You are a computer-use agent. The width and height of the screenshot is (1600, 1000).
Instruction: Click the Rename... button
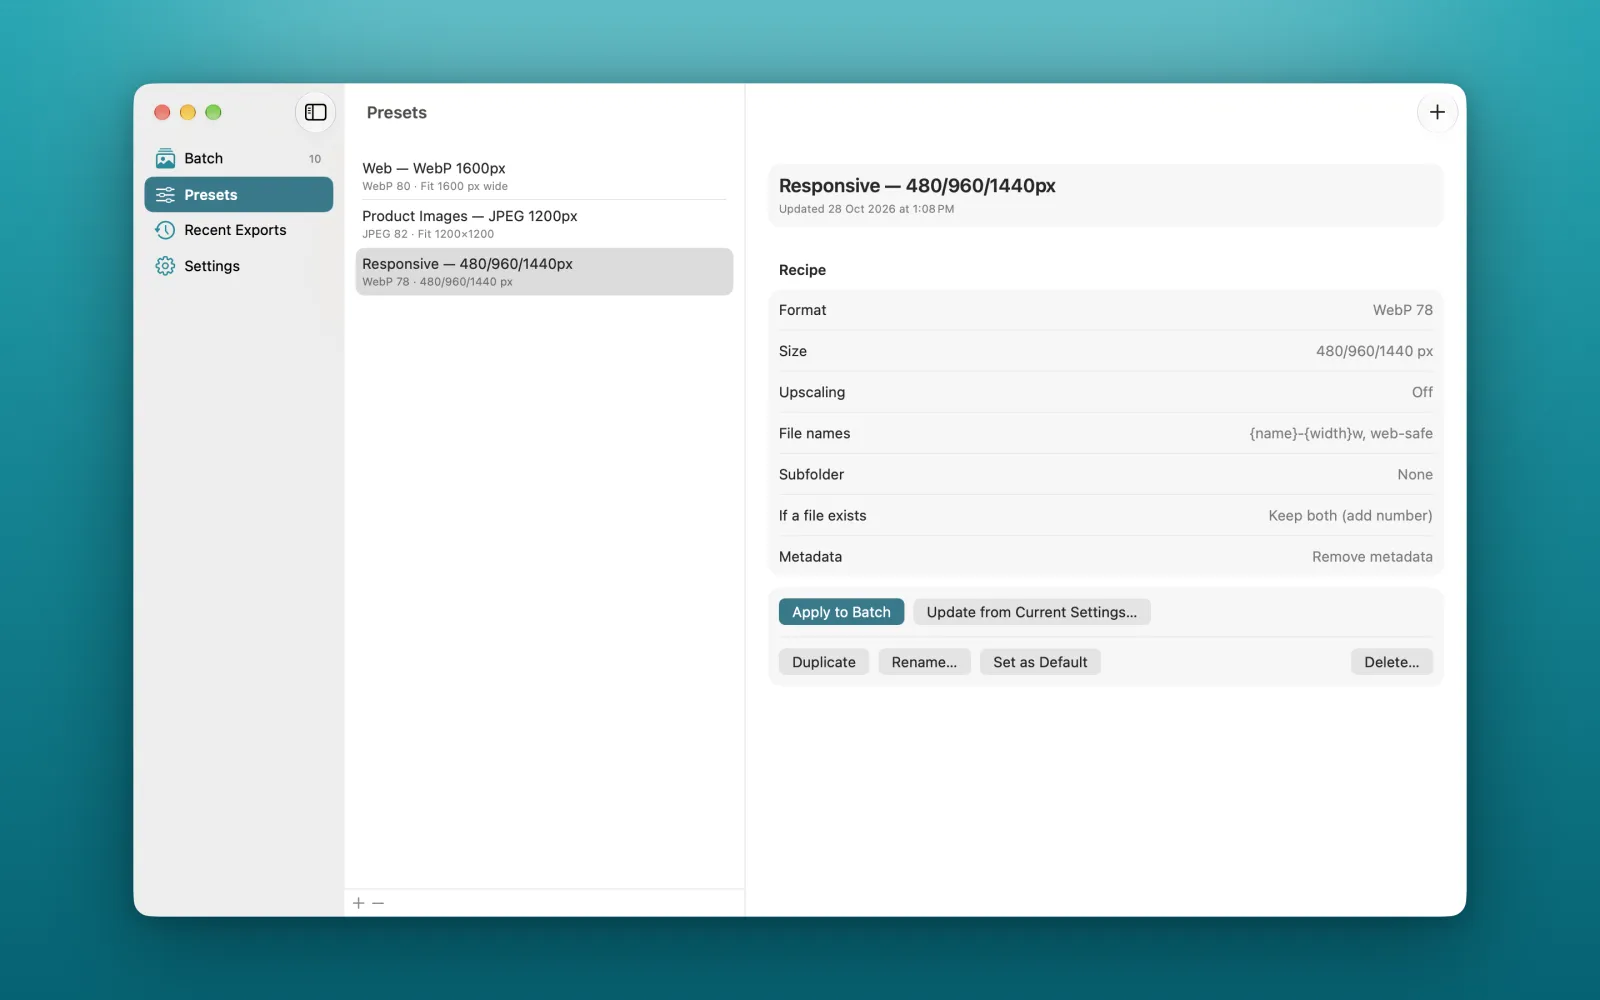924,662
